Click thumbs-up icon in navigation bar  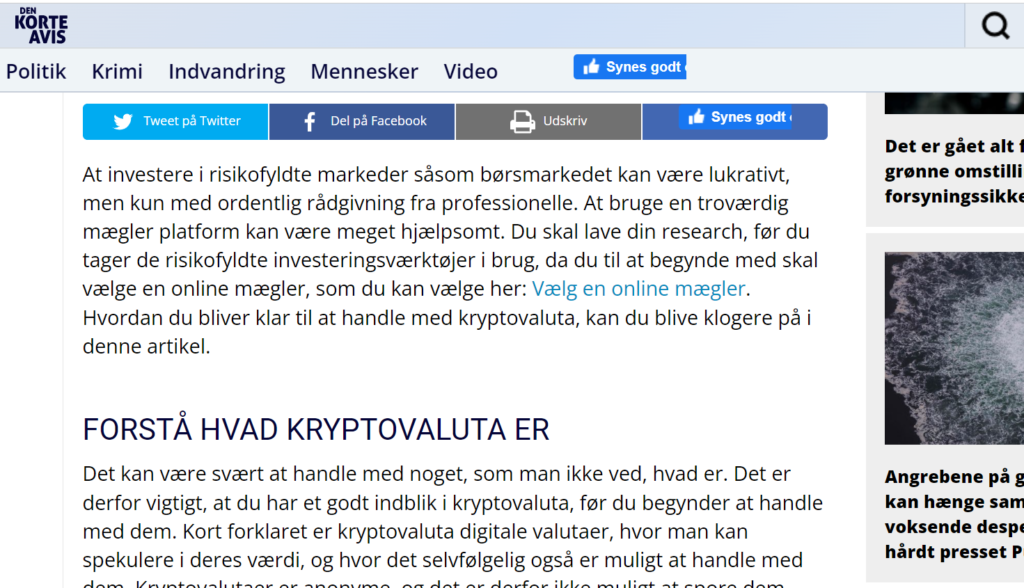591,67
